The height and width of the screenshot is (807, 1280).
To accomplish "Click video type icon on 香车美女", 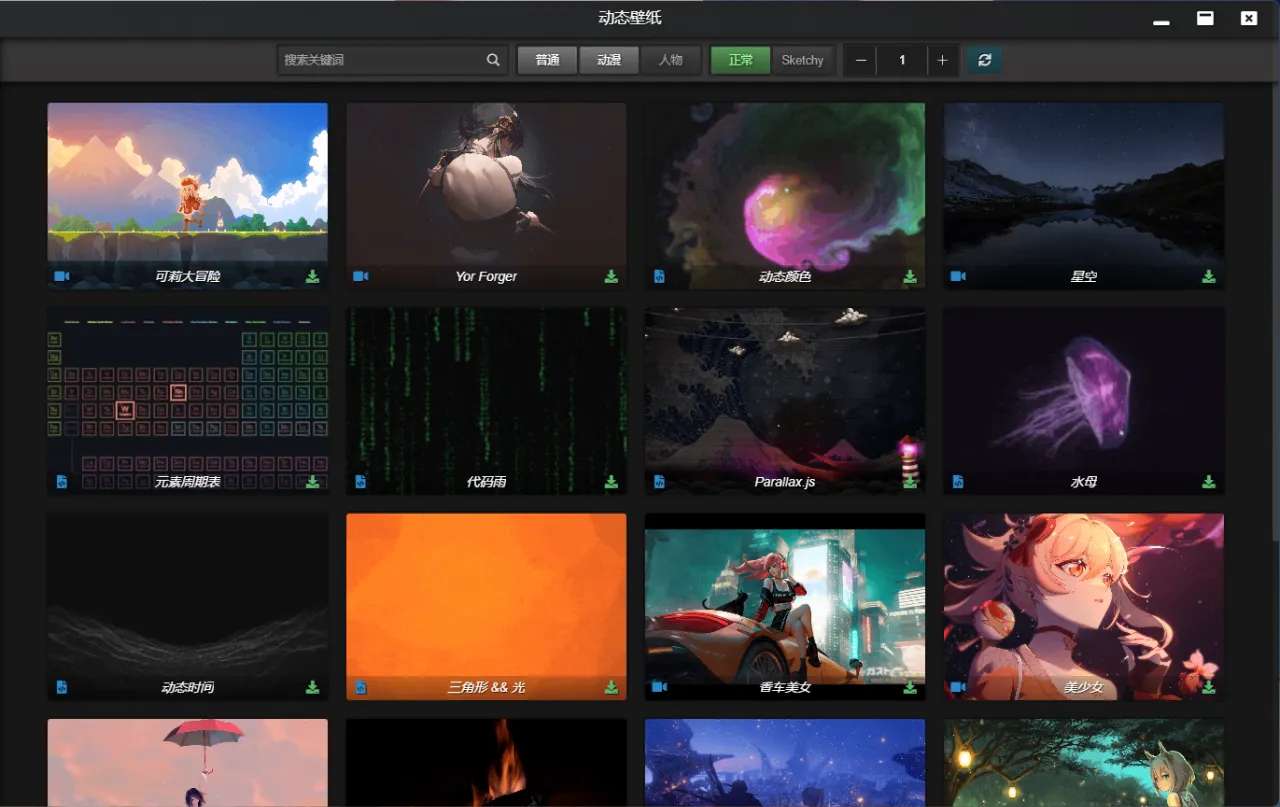I will pos(660,687).
